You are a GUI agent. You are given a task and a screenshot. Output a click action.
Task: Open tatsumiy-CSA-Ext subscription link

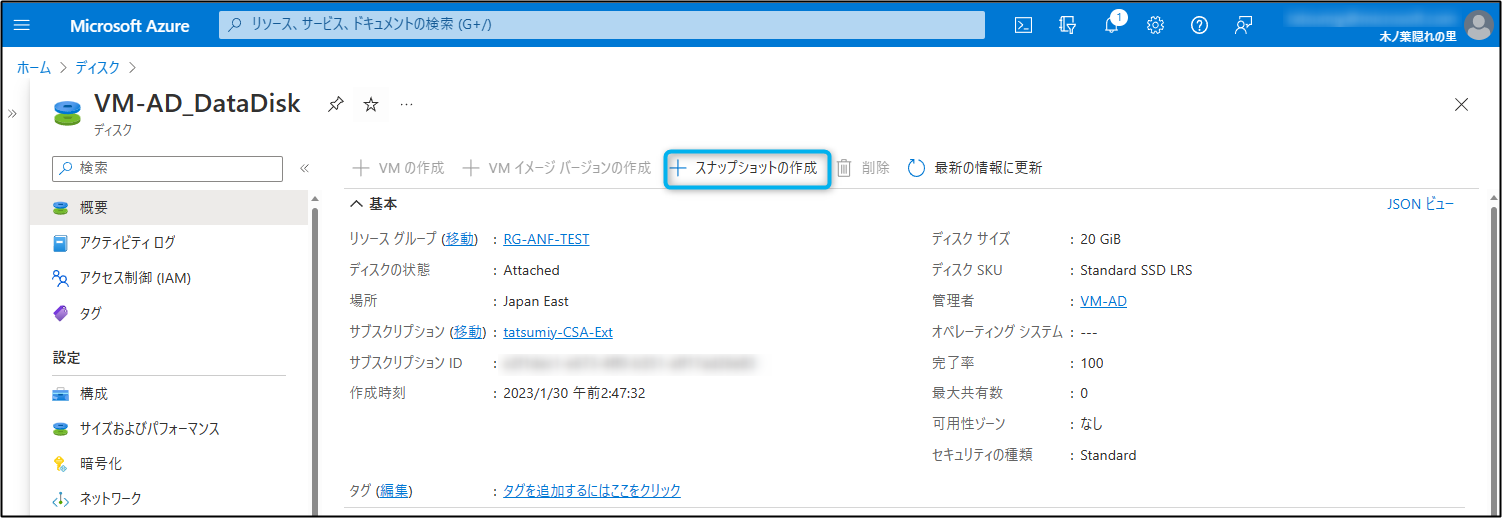coord(558,332)
